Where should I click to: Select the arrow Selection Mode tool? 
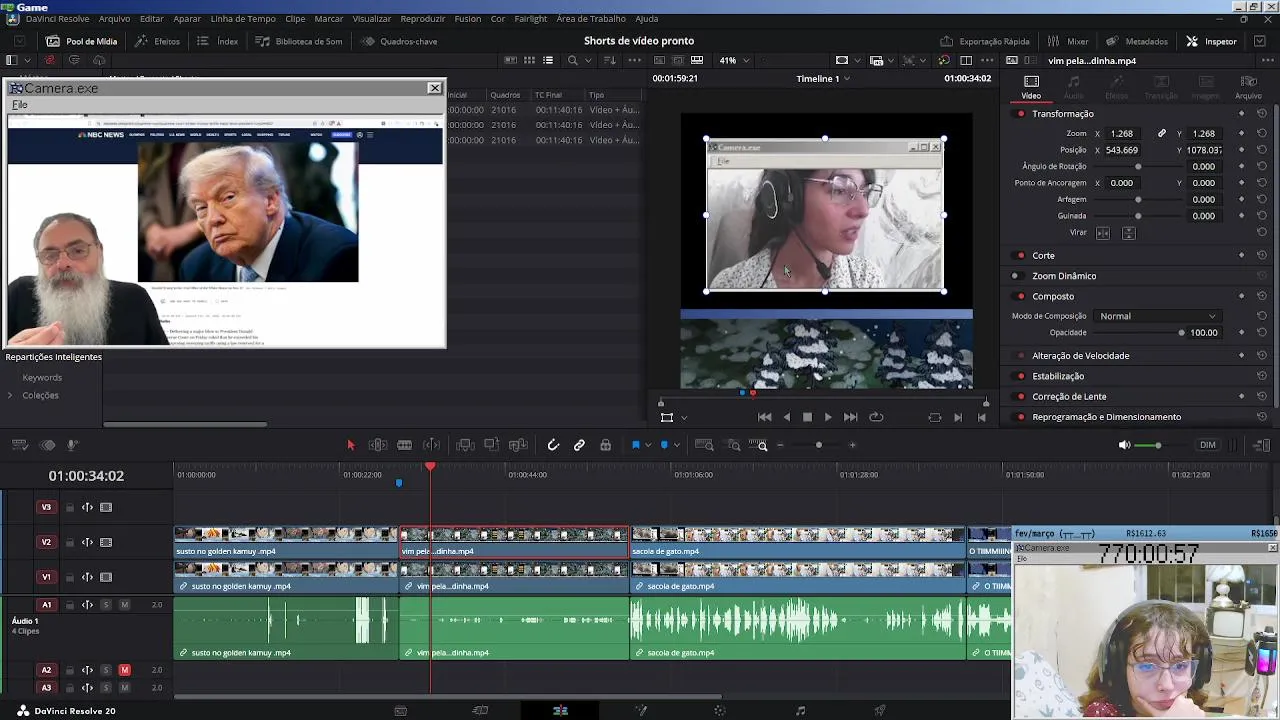tap(351, 445)
